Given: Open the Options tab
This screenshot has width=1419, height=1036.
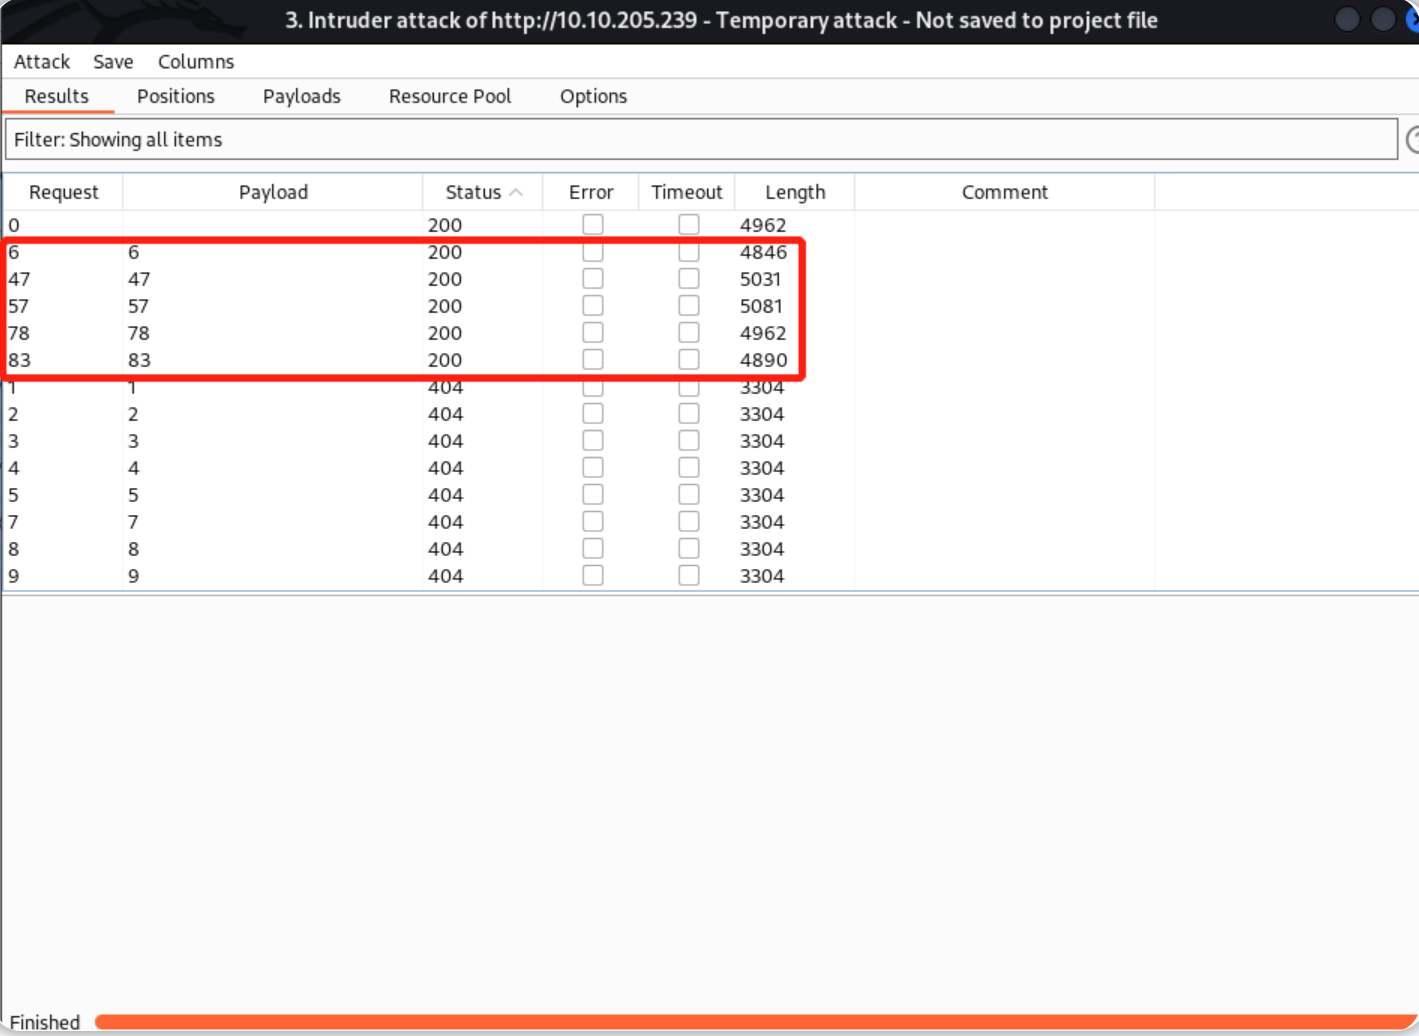Looking at the screenshot, I should tap(593, 96).
